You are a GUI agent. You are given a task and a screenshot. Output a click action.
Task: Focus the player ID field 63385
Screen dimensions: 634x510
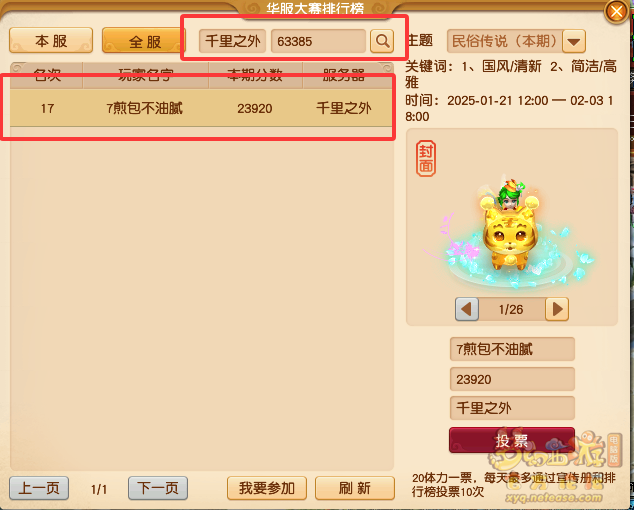click(x=319, y=41)
